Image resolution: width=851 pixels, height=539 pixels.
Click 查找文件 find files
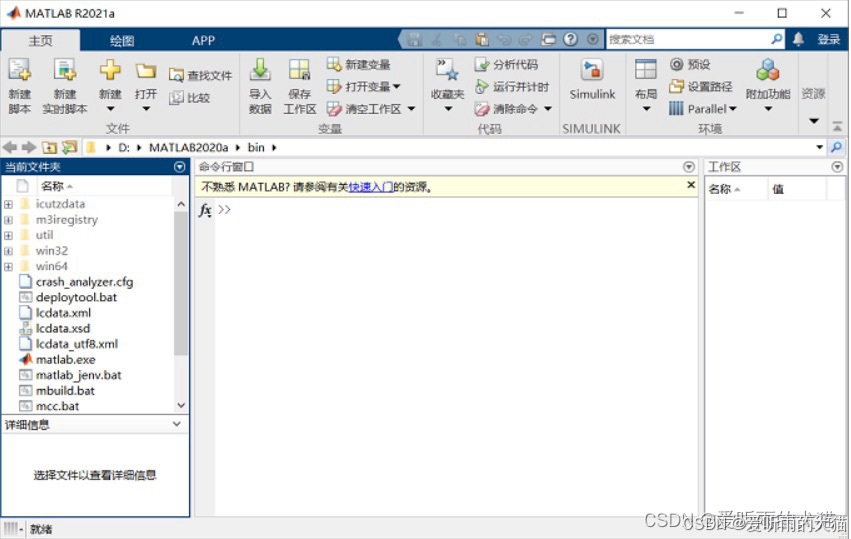coord(200,75)
